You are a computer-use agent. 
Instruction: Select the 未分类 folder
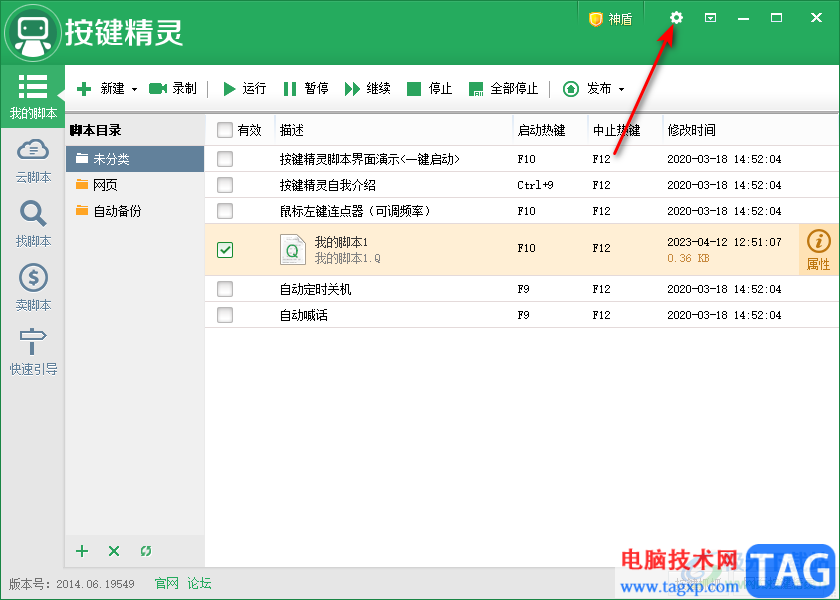point(135,159)
